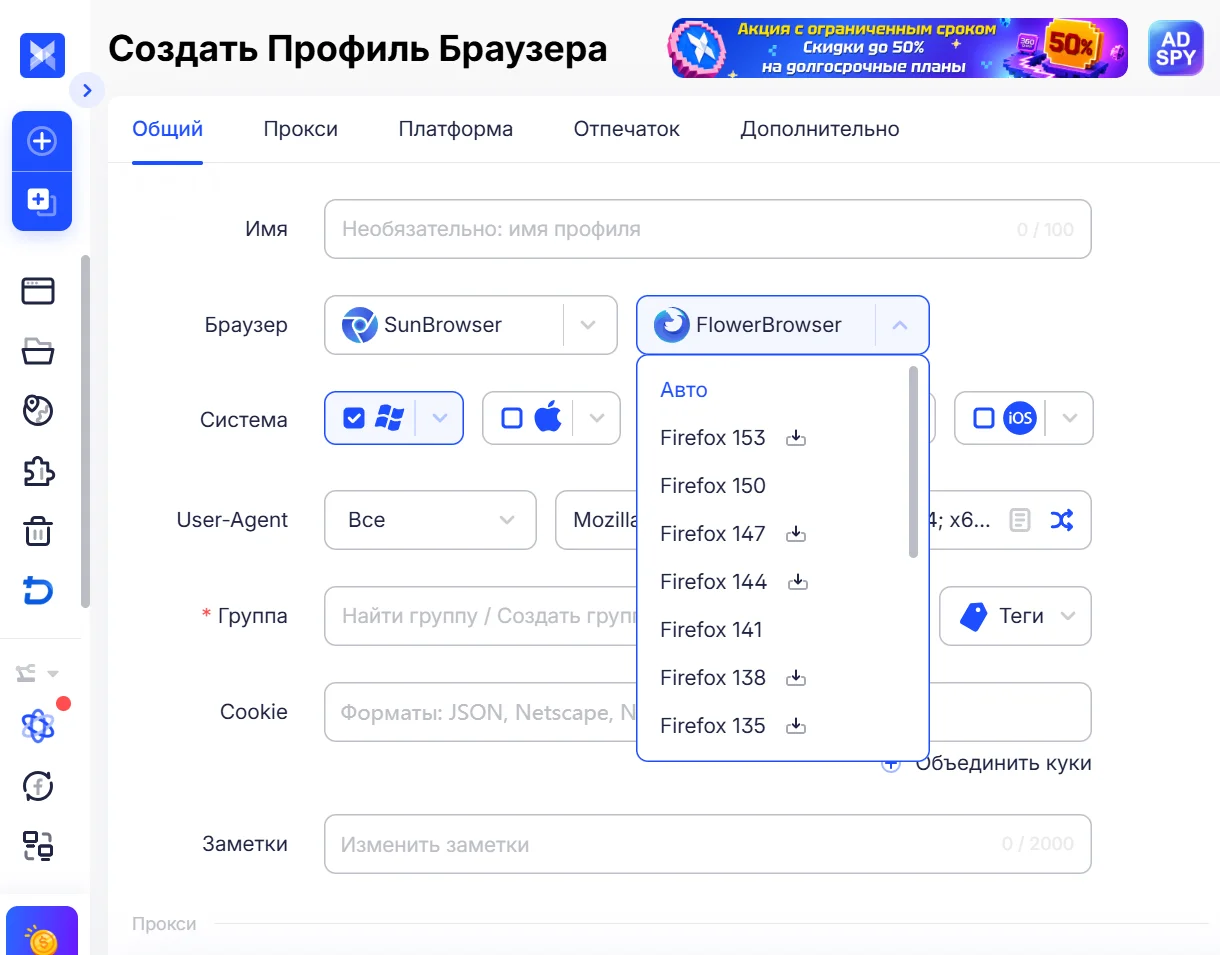The width and height of the screenshot is (1220, 955).
Task: Click the device sync icon in sidebar
Action: (x=38, y=846)
